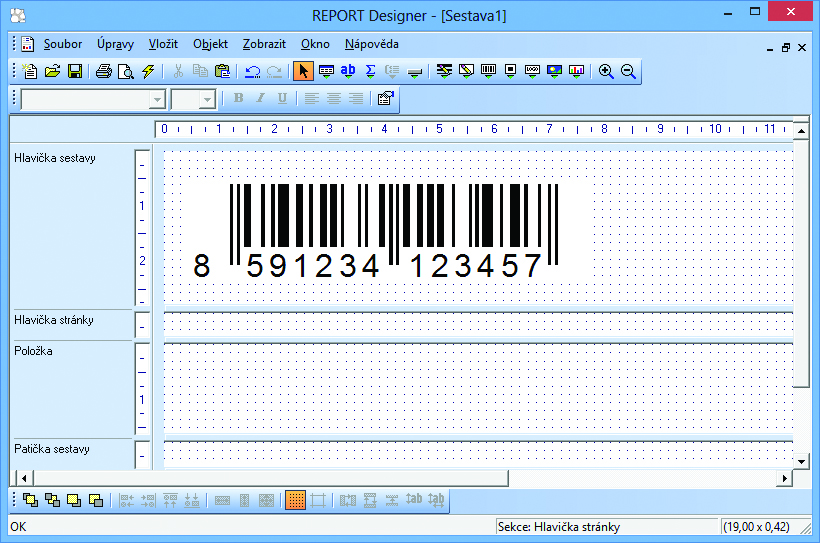The width and height of the screenshot is (820, 543).
Task: Select the Patička sestavy section label
Action: [52, 449]
